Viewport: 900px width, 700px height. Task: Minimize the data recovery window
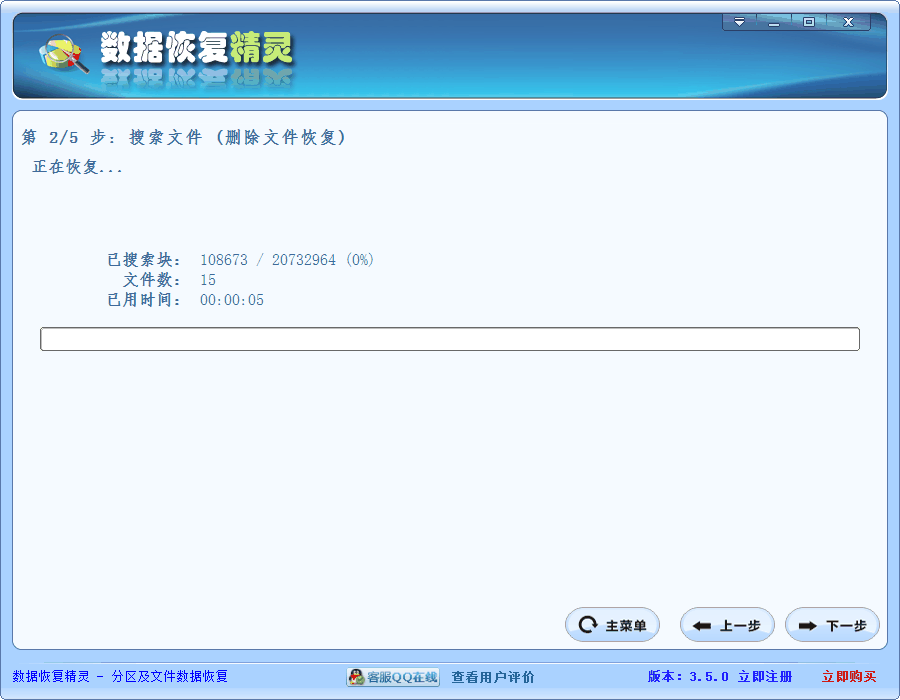[773, 22]
